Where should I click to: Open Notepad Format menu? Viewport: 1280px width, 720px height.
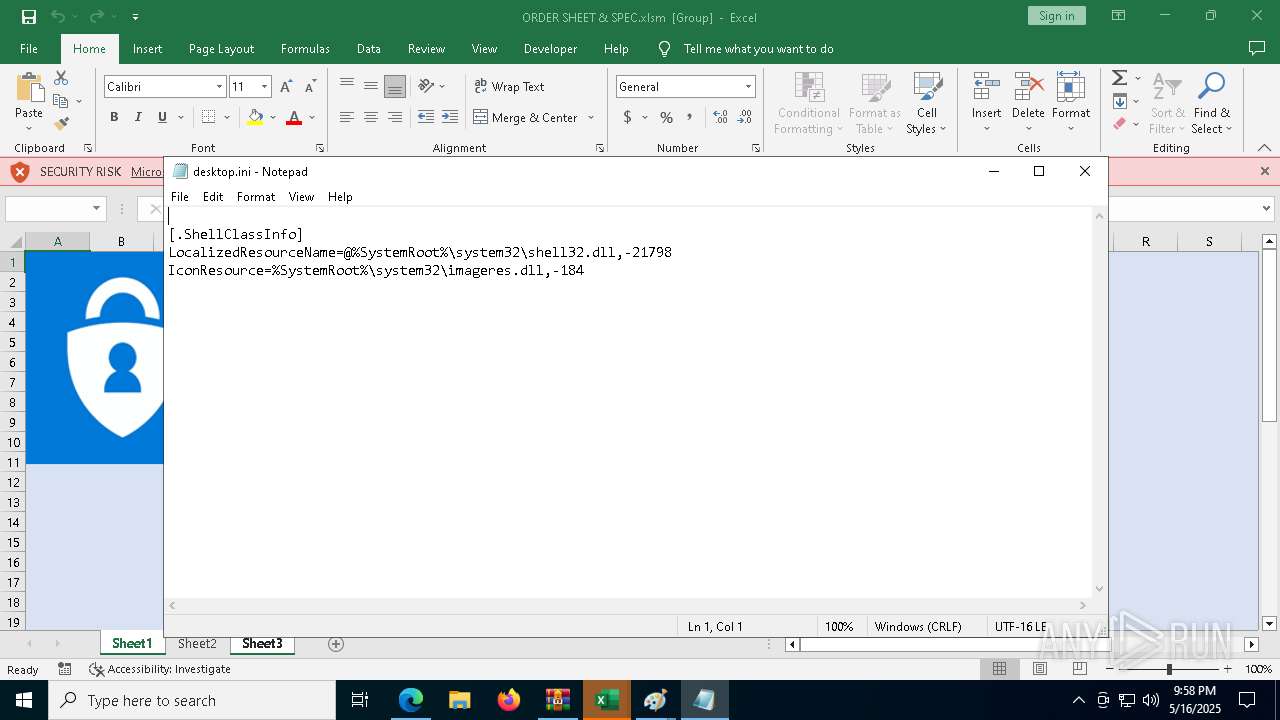(x=256, y=197)
